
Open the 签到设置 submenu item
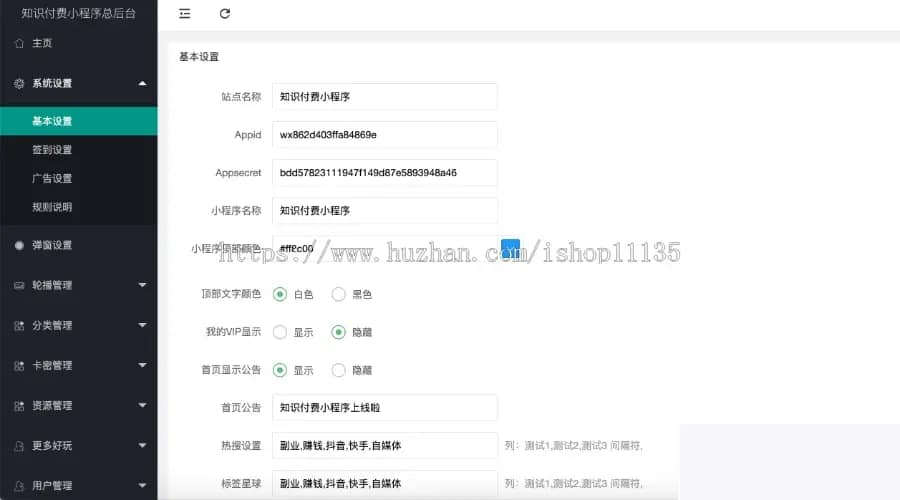[52, 150]
